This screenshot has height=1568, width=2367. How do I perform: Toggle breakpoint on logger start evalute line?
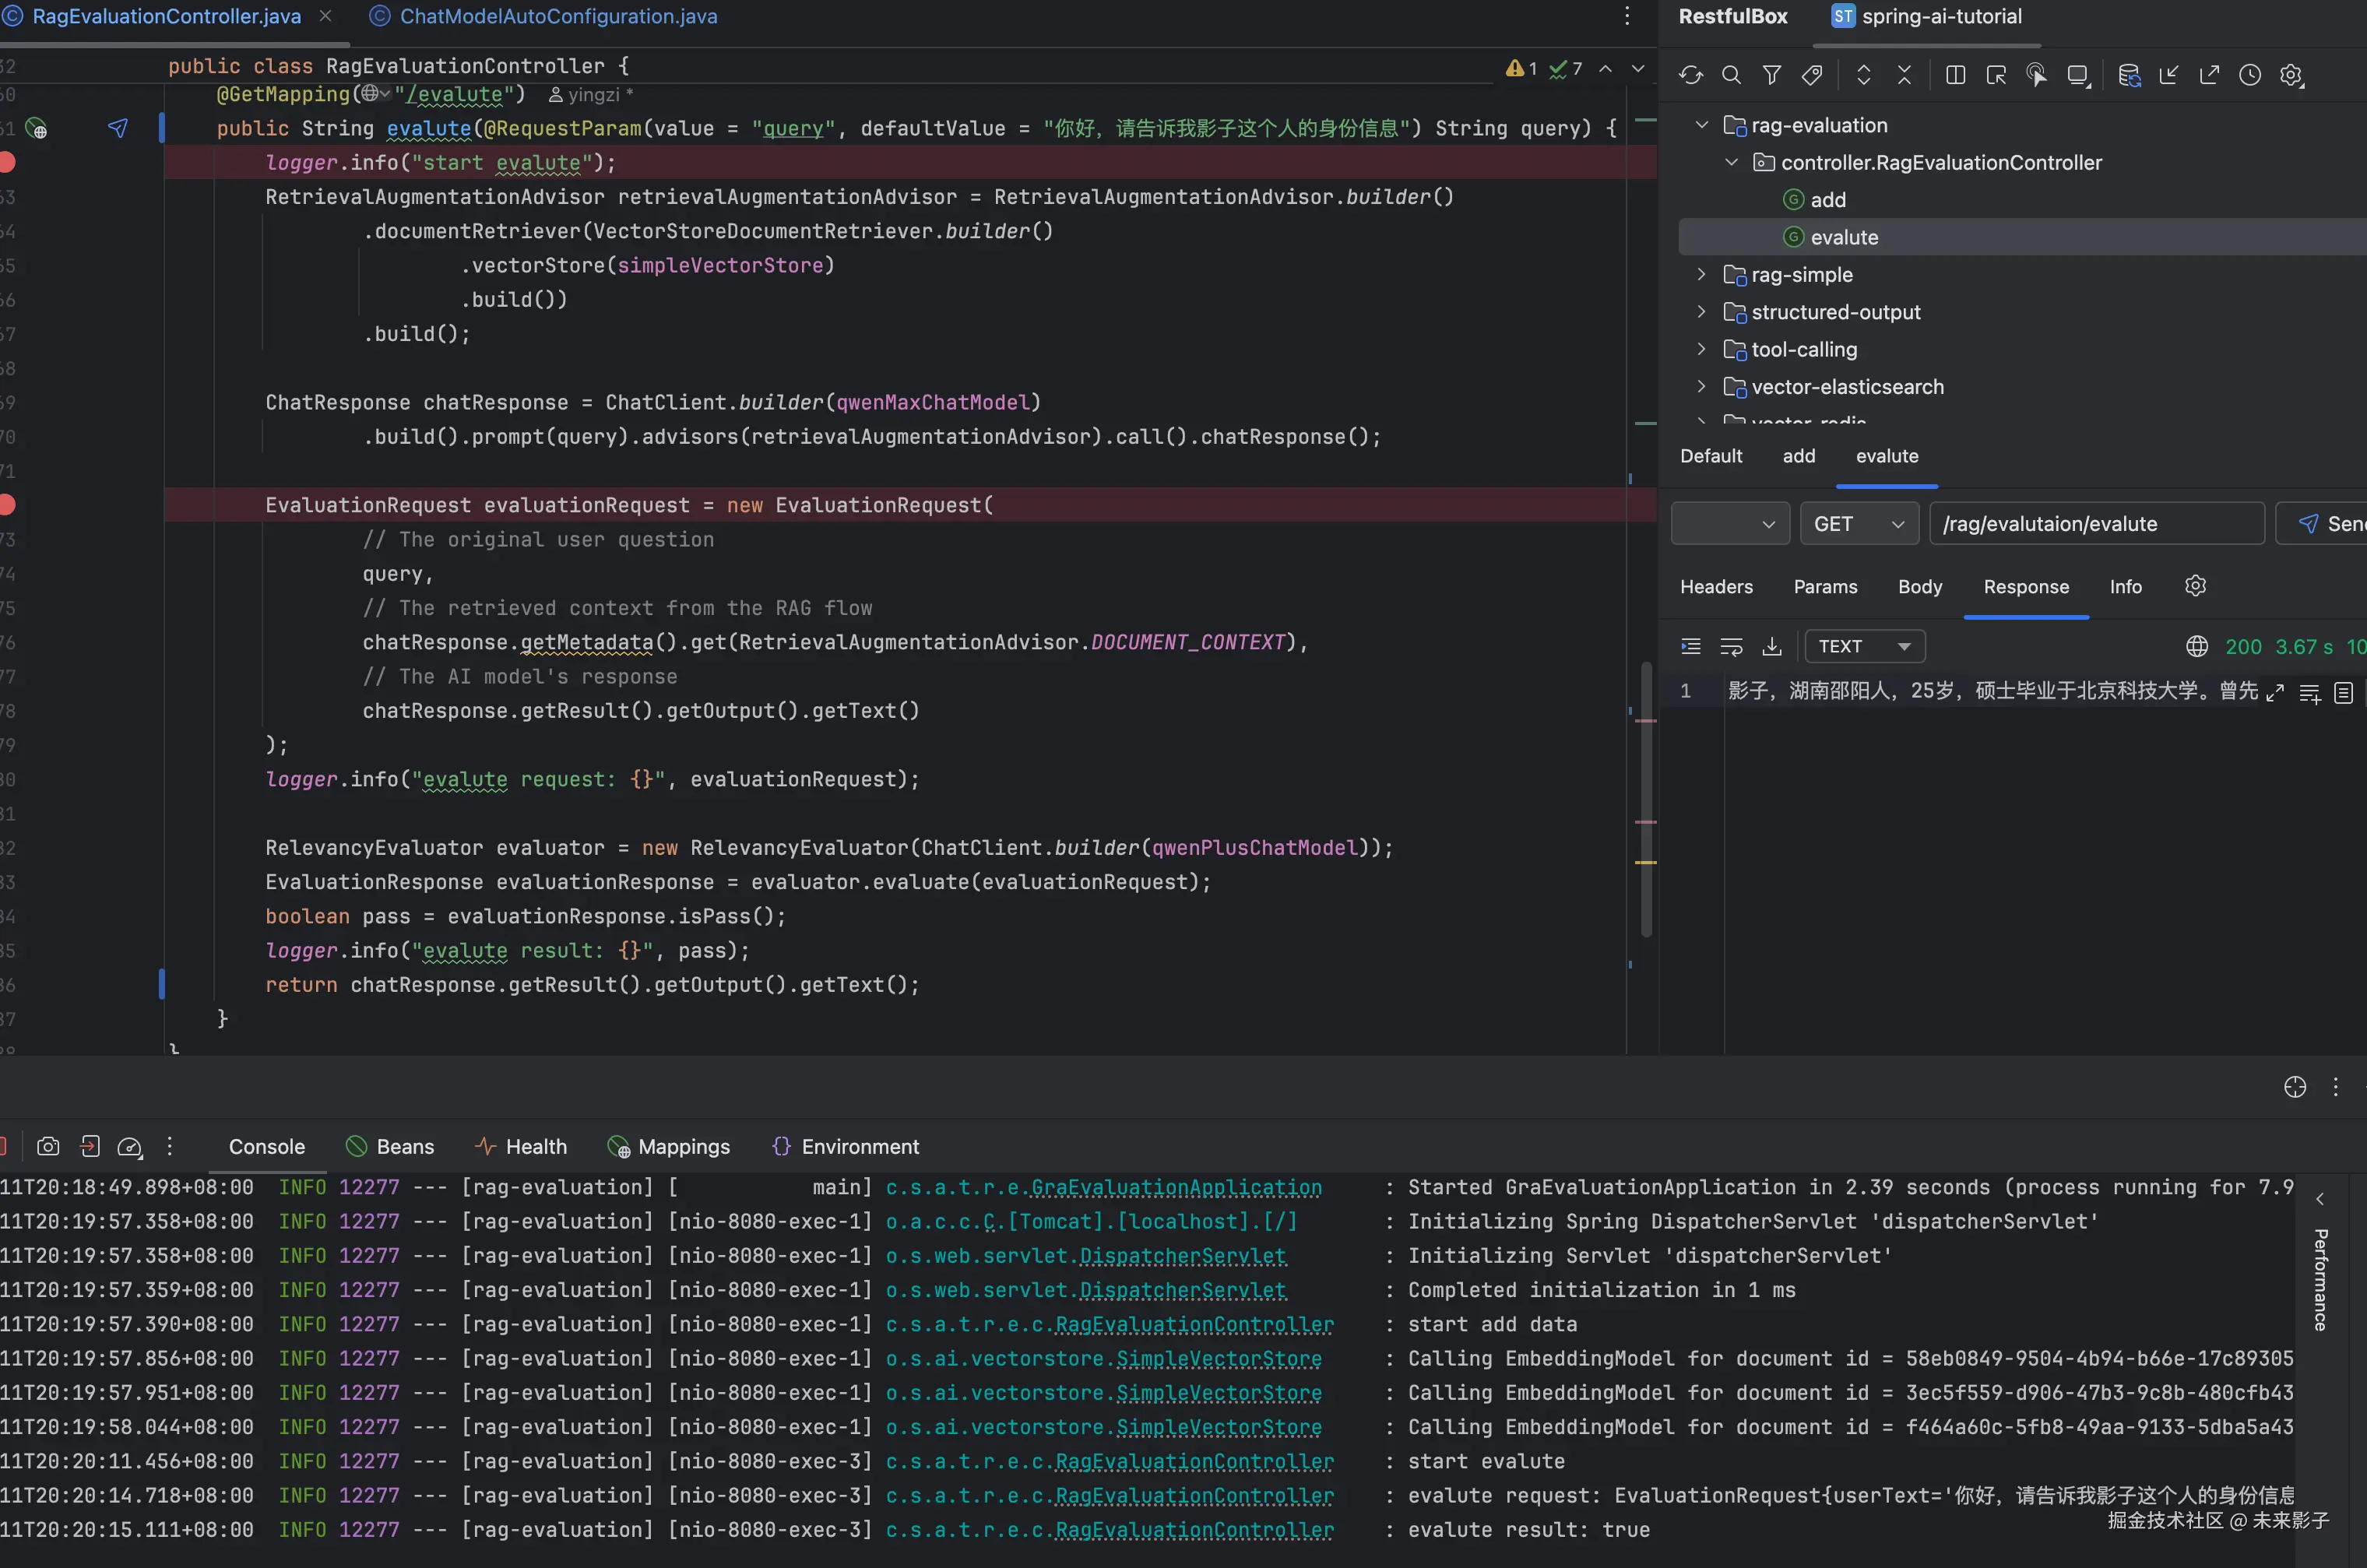coord(8,162)
